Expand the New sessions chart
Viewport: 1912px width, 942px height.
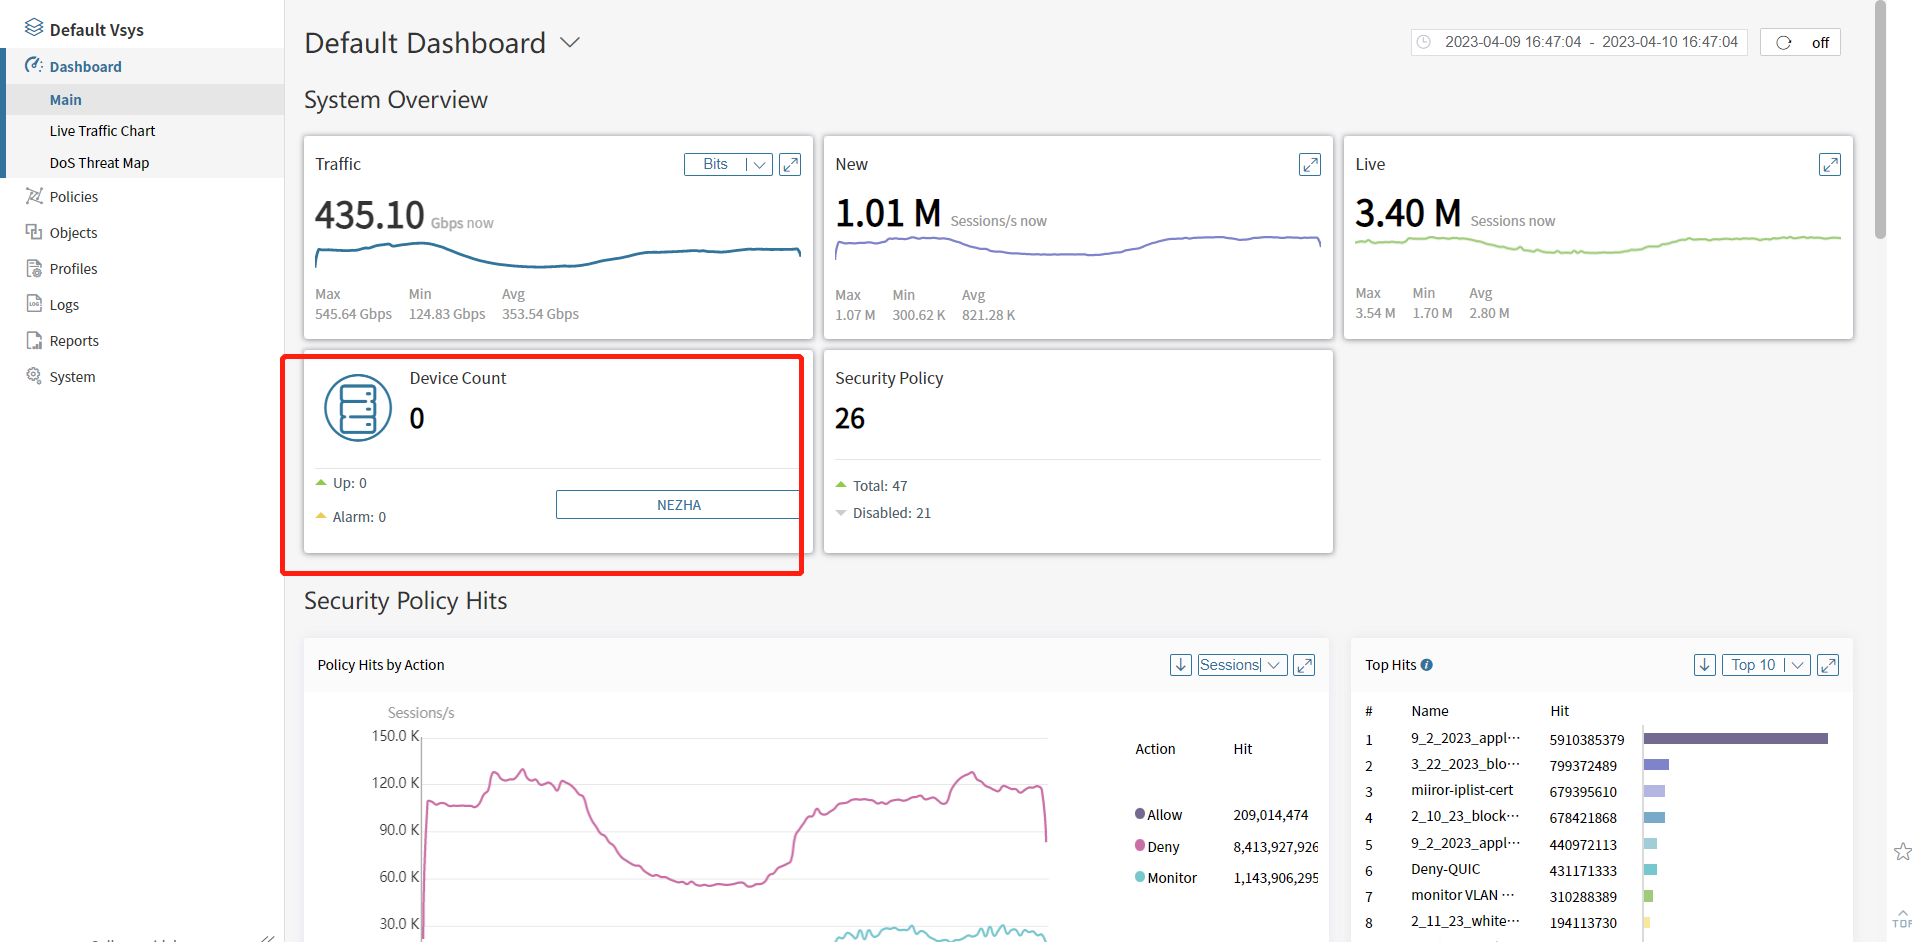click(1310, 165)
